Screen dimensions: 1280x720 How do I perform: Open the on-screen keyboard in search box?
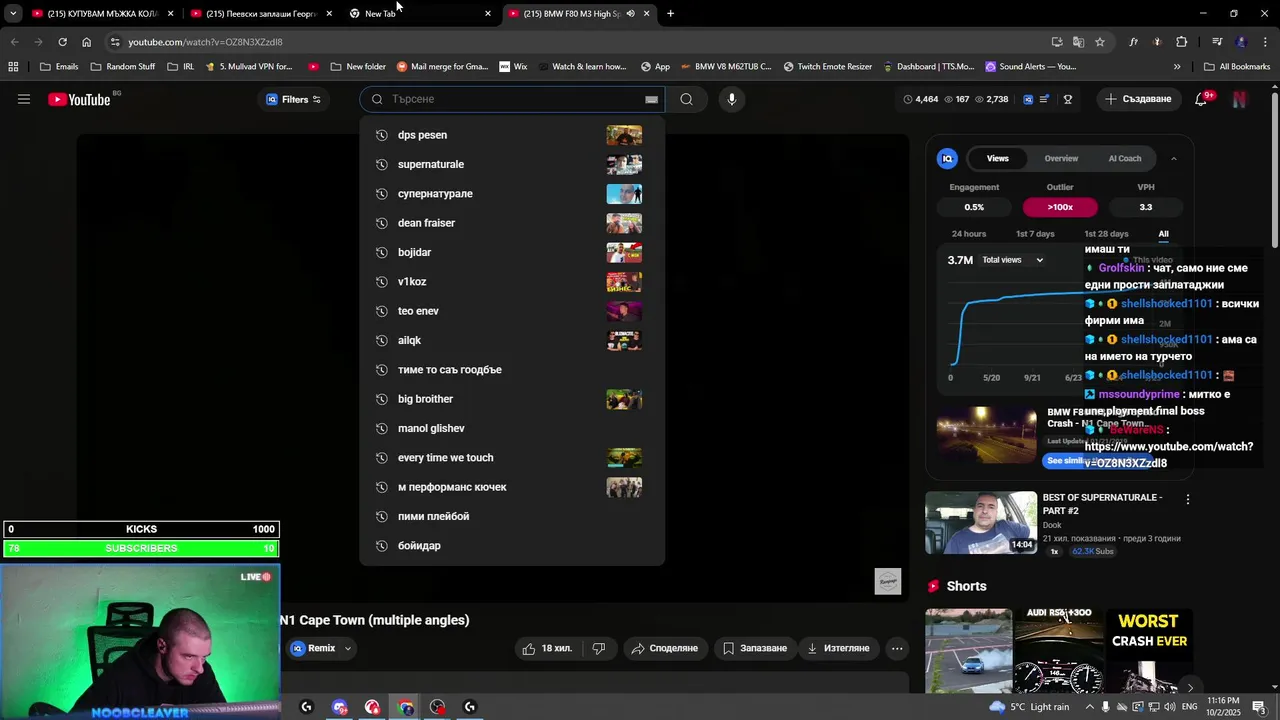(651, 99)
